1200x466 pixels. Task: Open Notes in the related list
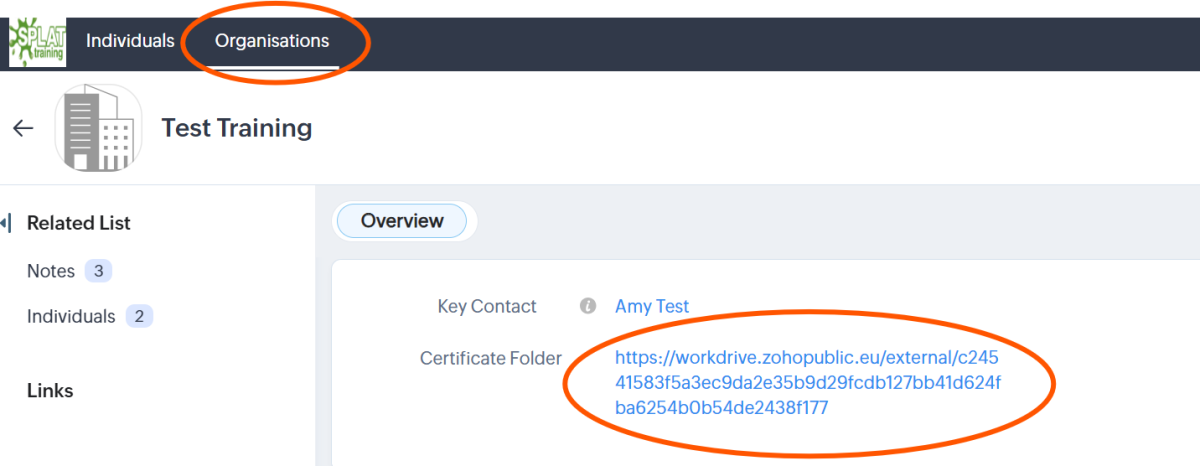(51, 271)
